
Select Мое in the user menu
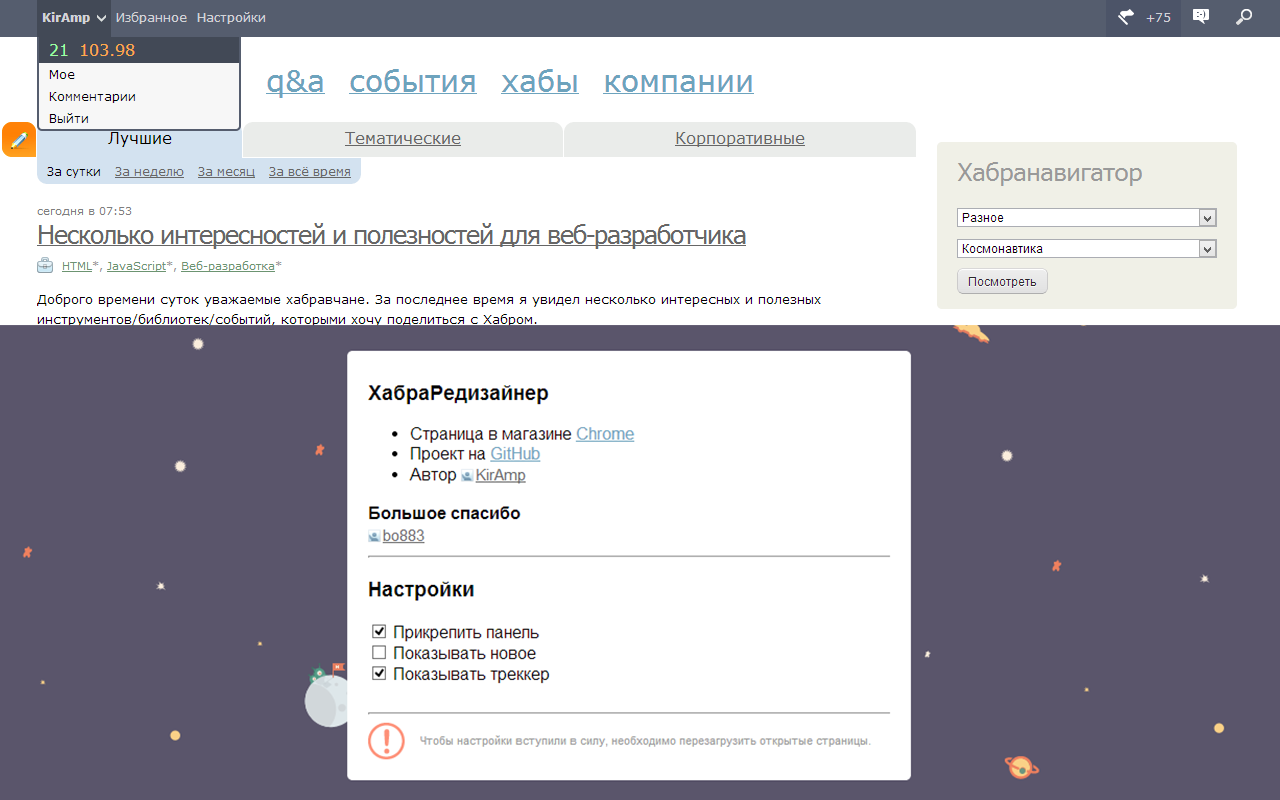62,75
